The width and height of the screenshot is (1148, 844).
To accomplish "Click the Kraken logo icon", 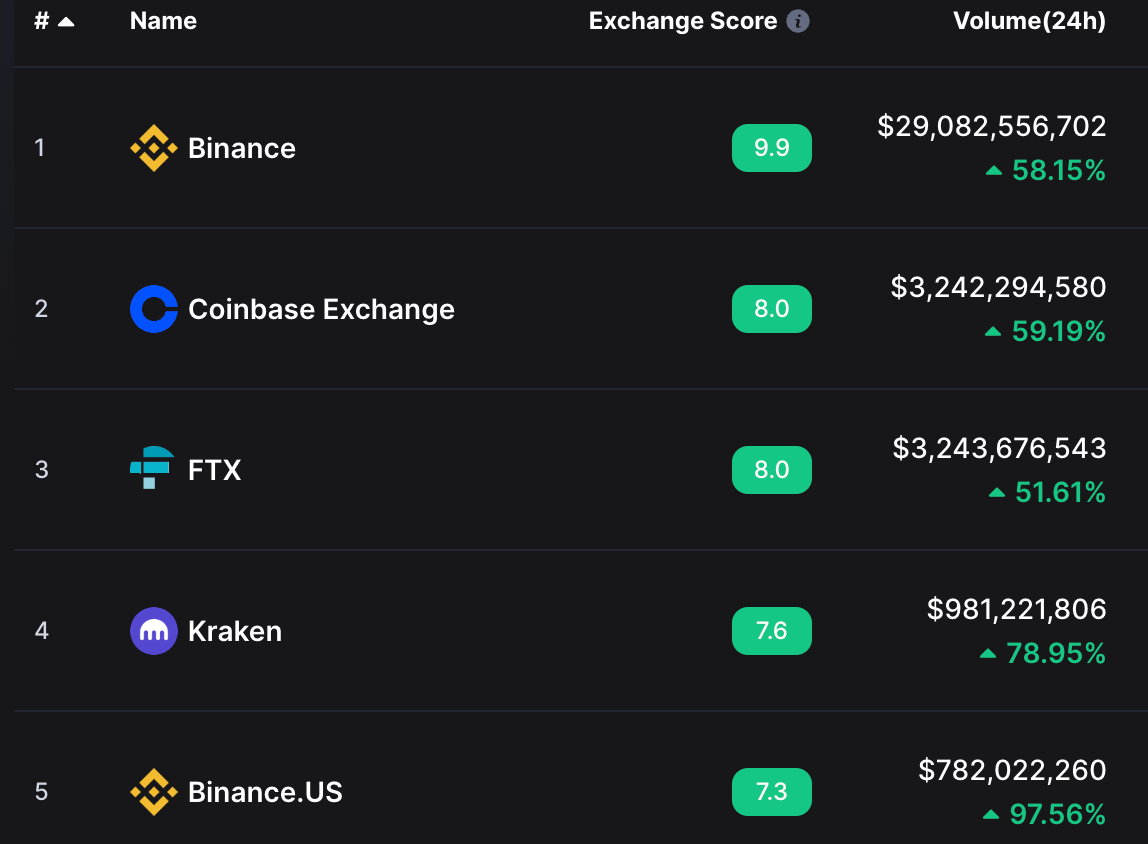I will tap(154, 631).
